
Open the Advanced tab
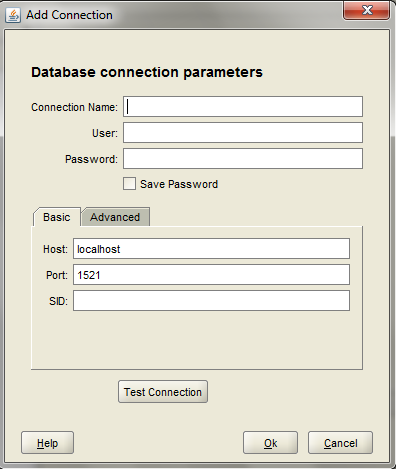tap(115, 217)
